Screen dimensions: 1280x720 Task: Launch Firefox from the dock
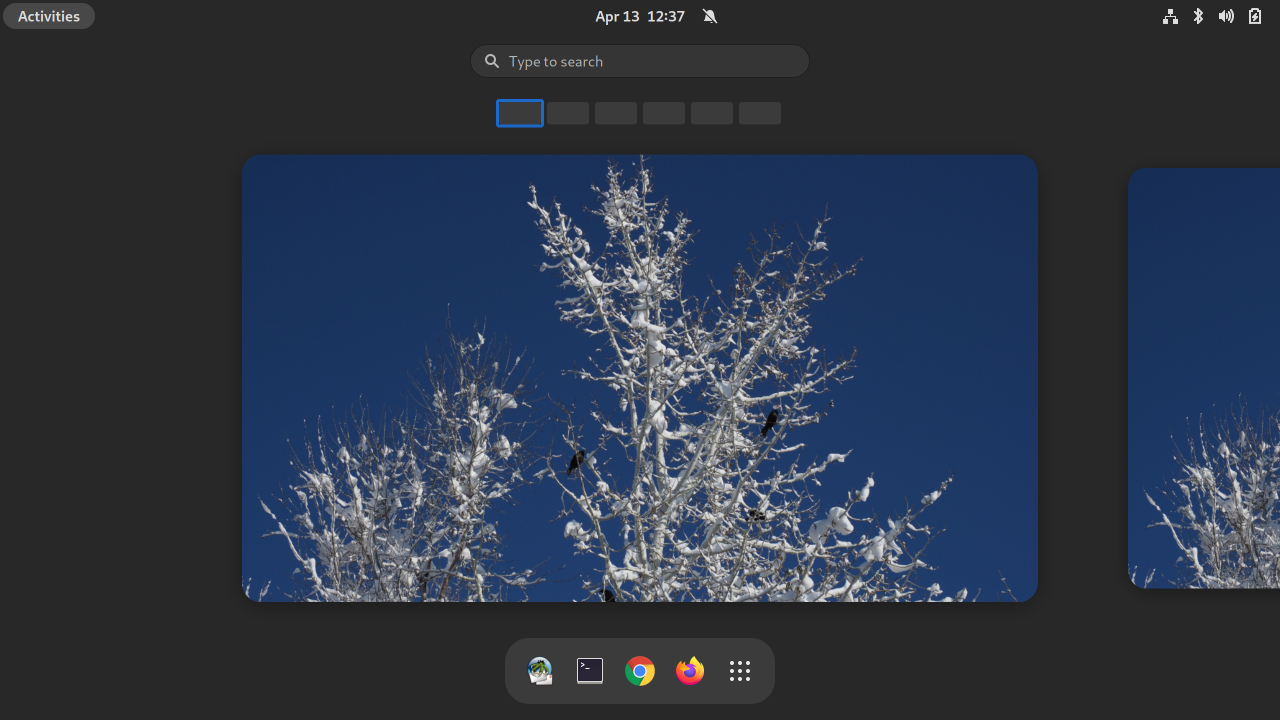click(x=689, y=670)
